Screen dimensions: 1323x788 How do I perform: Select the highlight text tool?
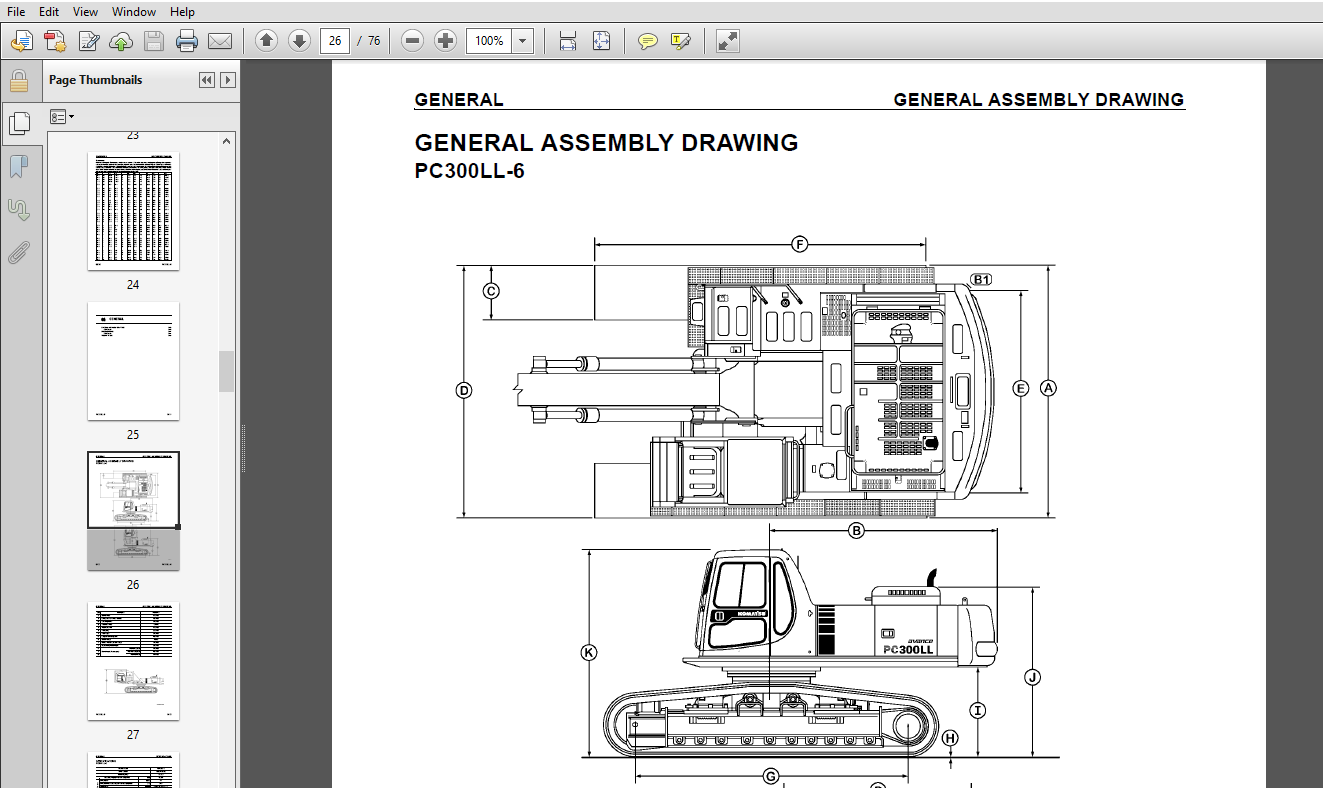coord(681,41)
